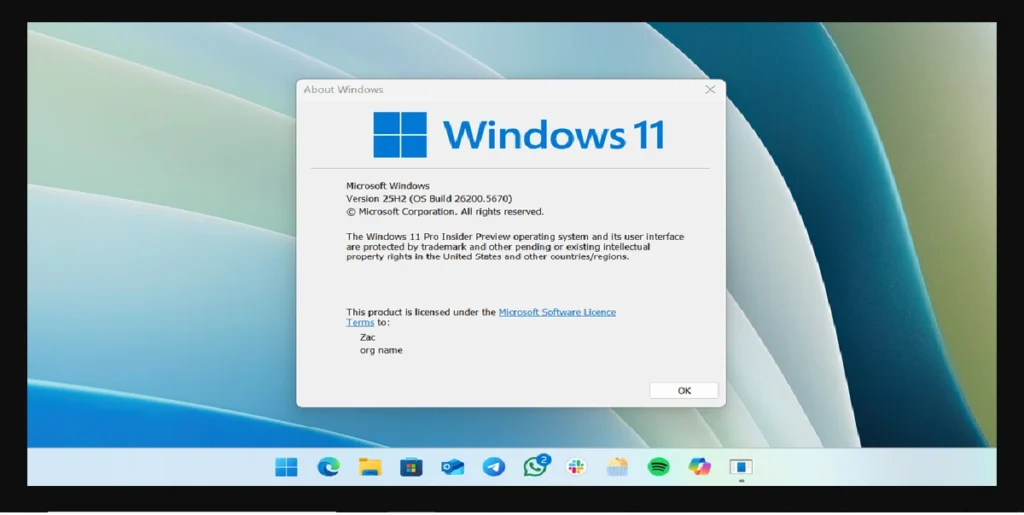Open the Microsoft Software Licence link
This screenshot has width=1024, height=515.
click(557, 312)
